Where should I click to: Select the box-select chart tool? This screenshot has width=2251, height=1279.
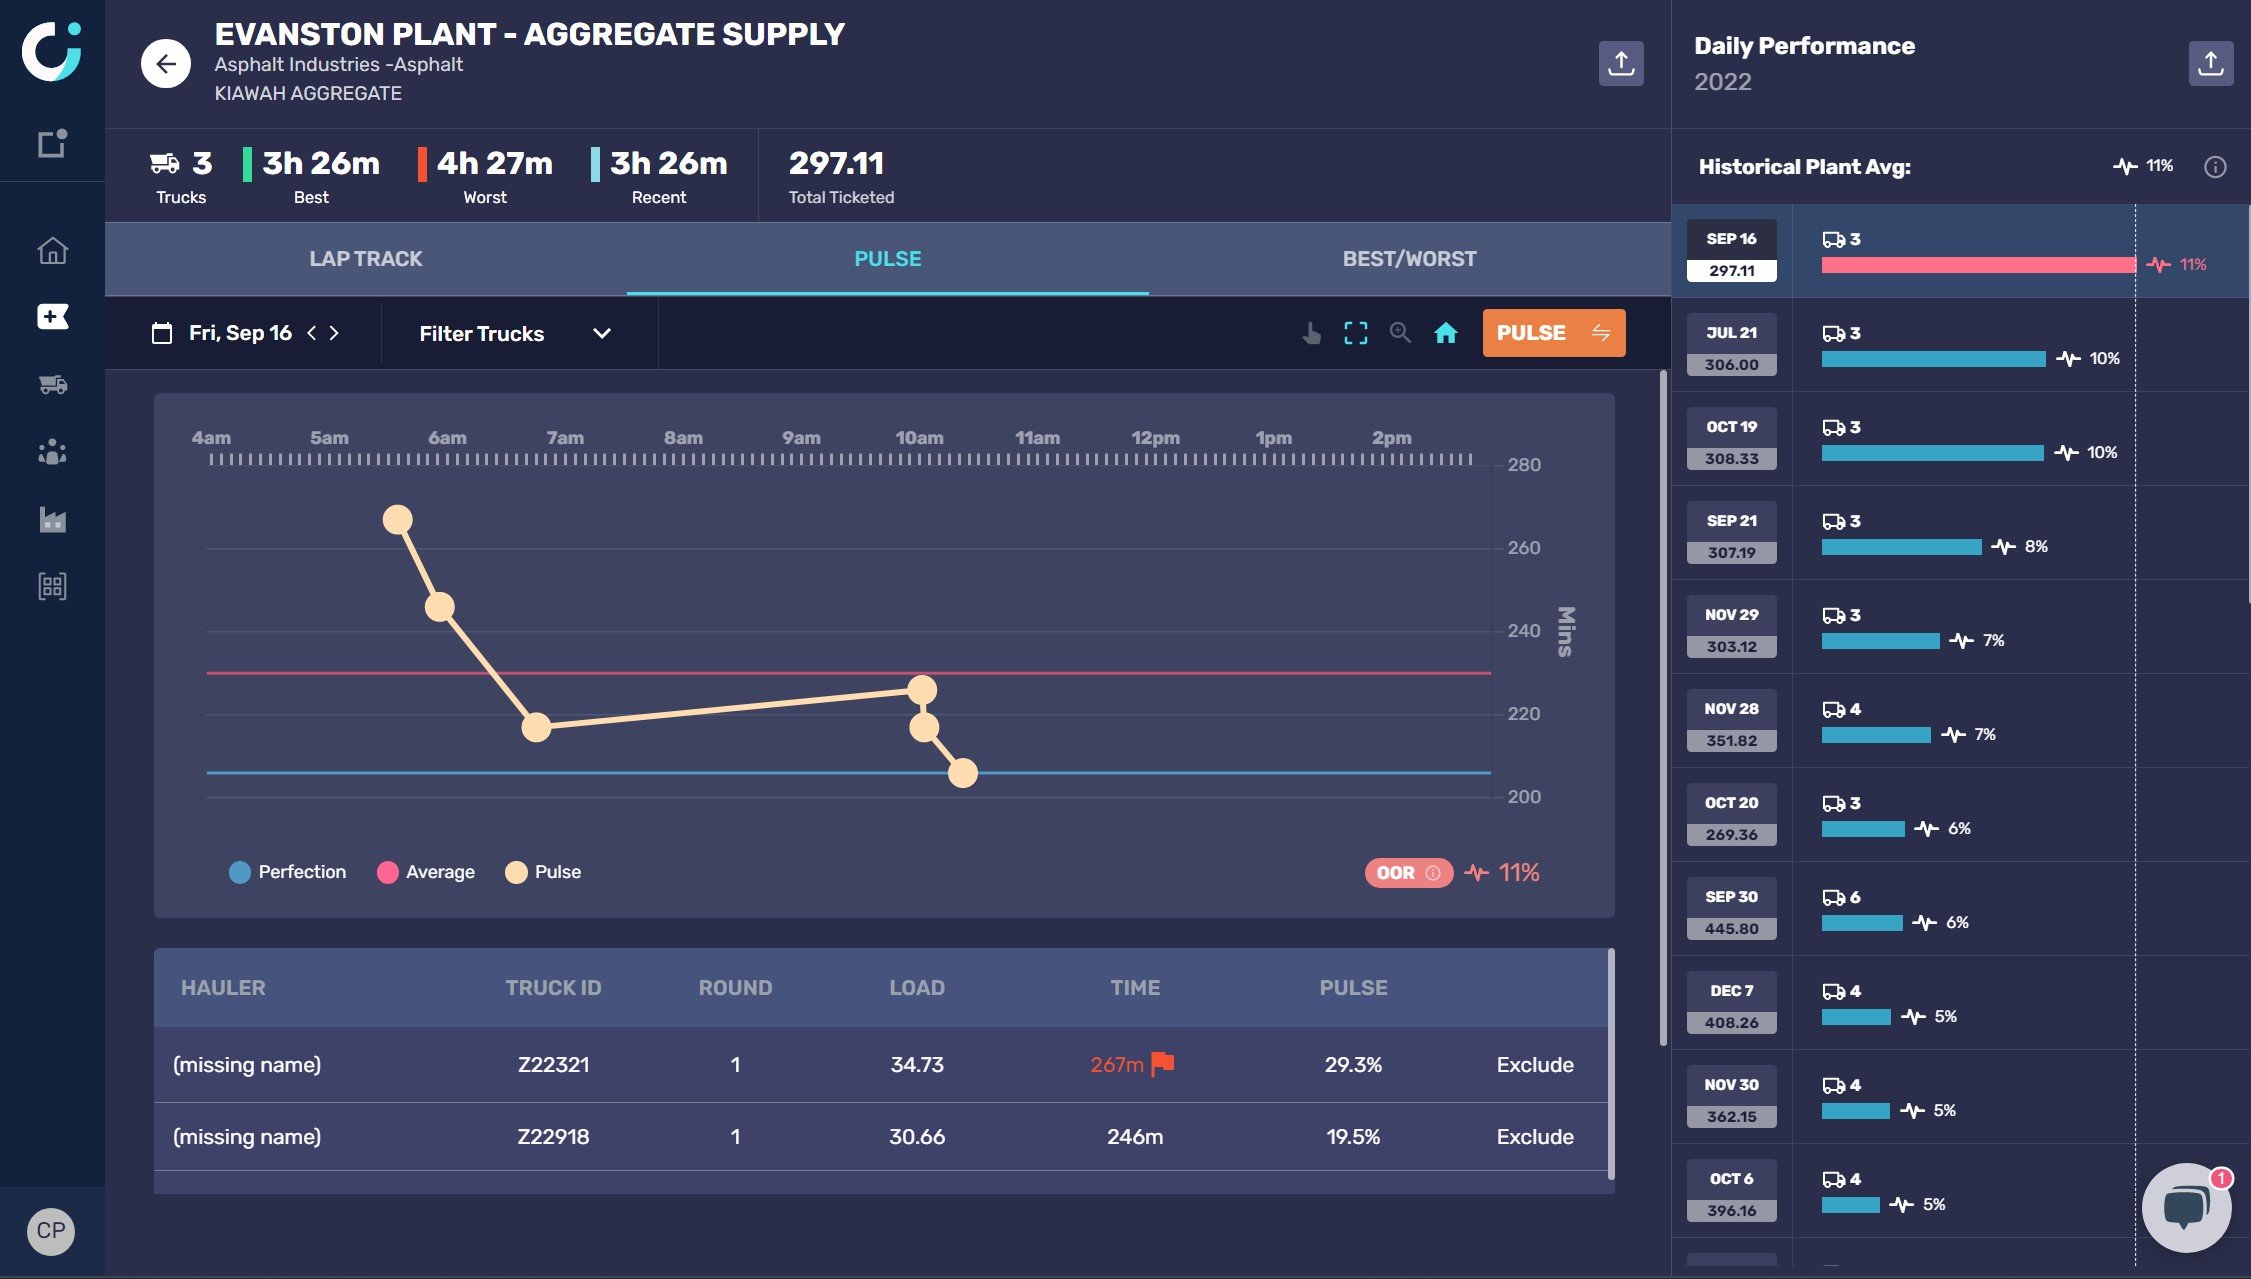[1356, 333]
